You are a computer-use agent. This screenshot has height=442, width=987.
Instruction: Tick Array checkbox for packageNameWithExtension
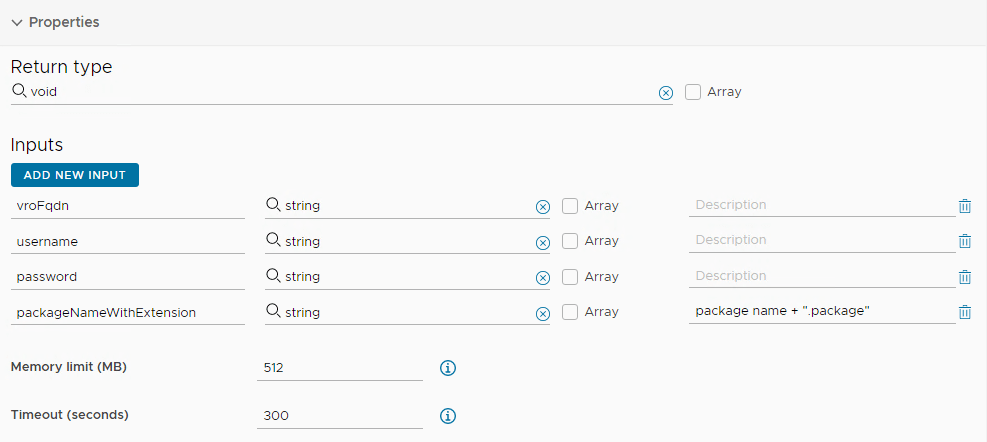570,312
